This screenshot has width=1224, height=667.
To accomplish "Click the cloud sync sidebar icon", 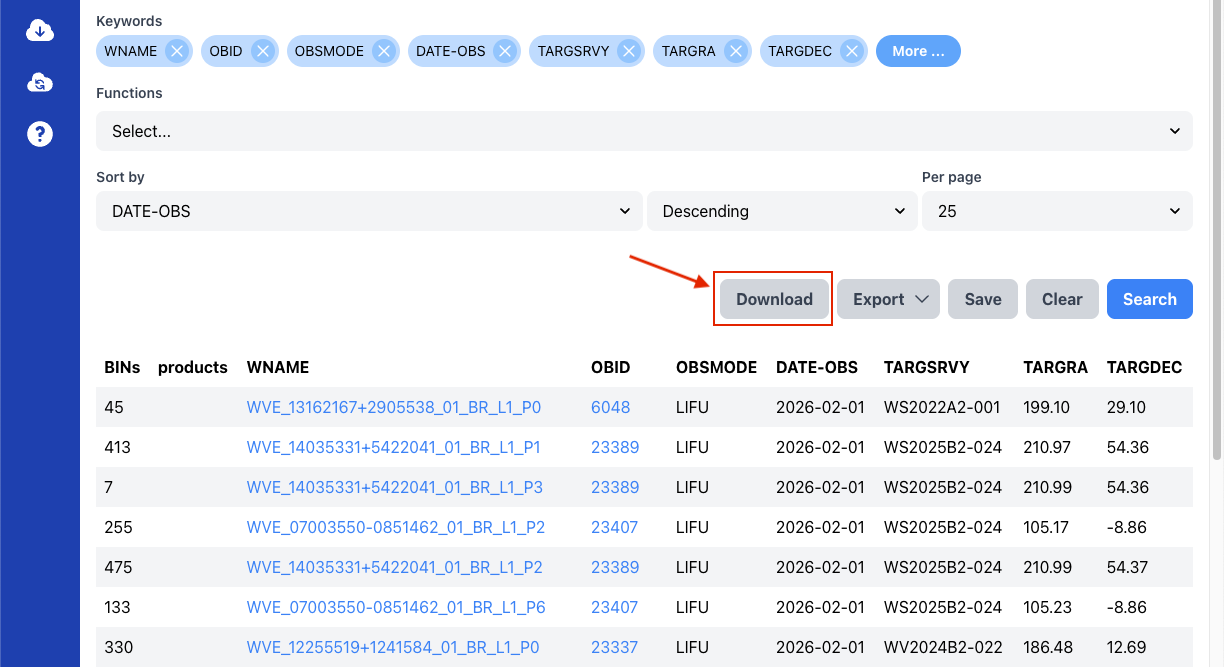I will click(40, 82).
